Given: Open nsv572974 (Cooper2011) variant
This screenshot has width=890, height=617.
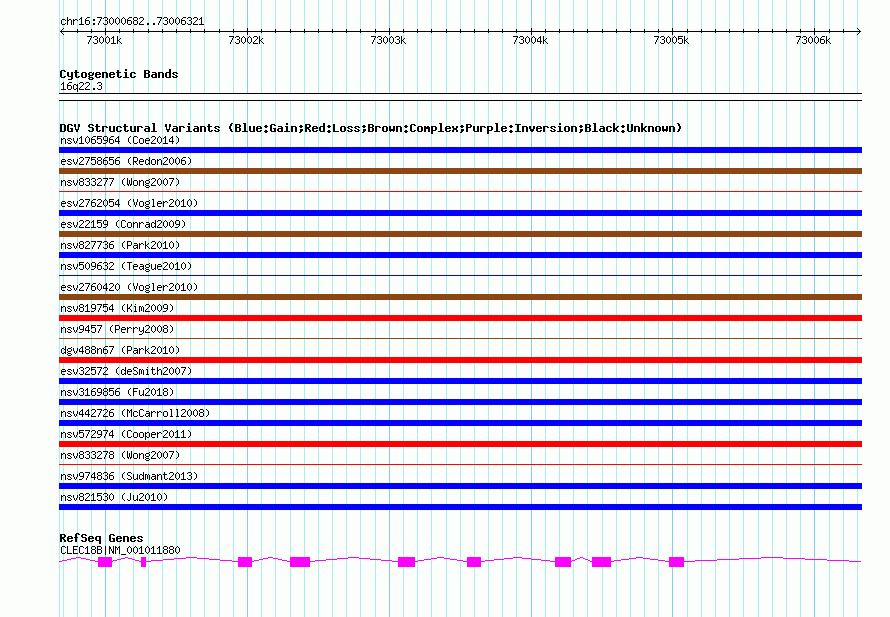Looking at the screenshot, I should 126,434.
